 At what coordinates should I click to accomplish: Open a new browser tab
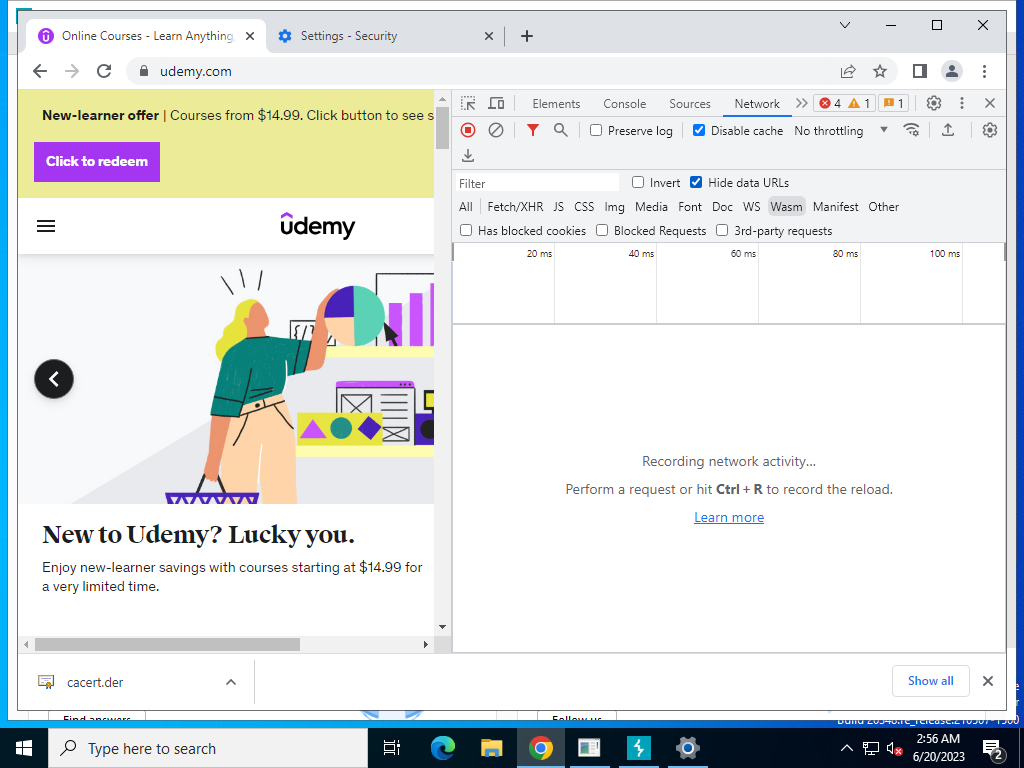pos(527,36)
